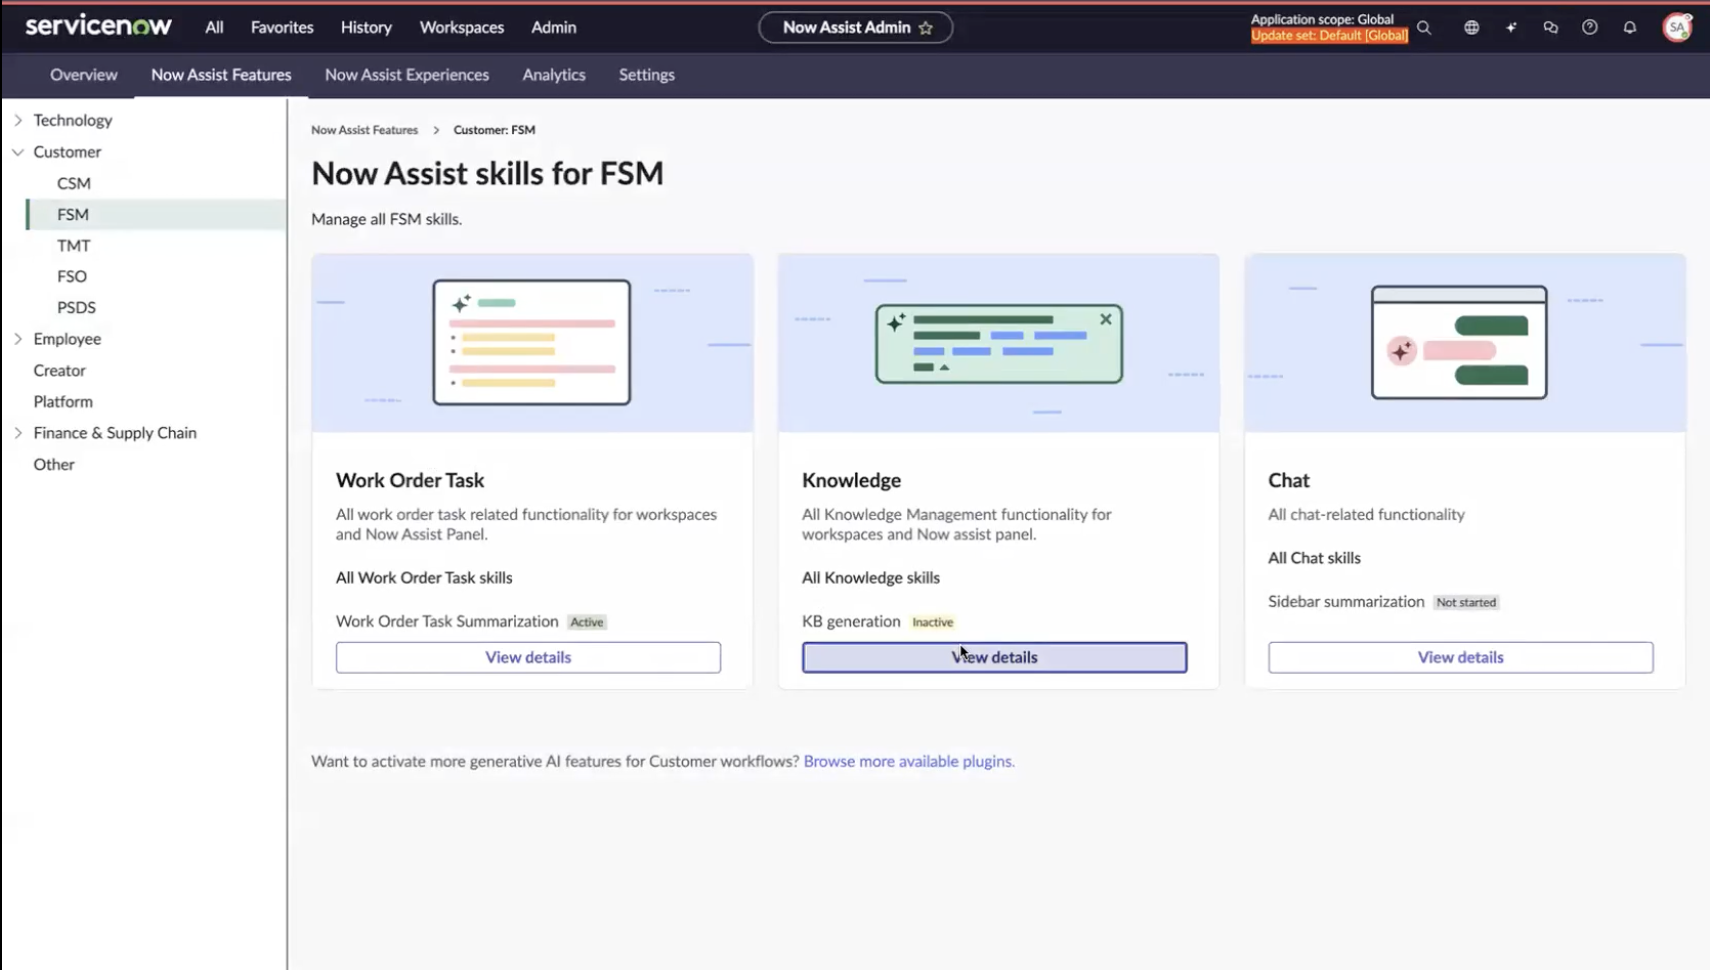The image size is (1710, 970).
Task: Open the notifications bell icon
Action: (x=1630, y=28)
